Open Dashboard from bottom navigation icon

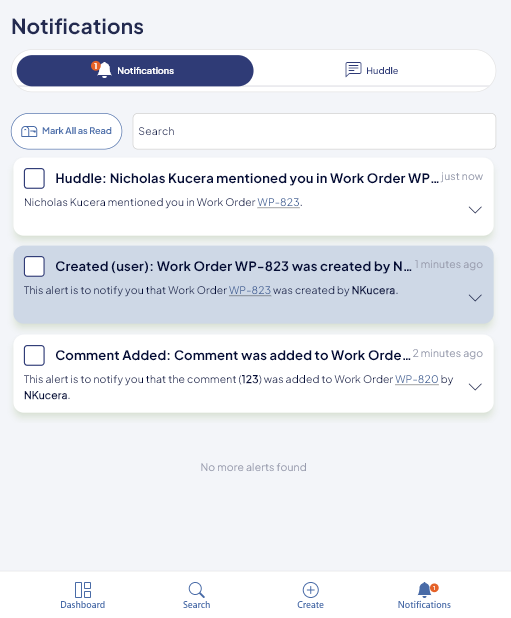pos(83,590)
